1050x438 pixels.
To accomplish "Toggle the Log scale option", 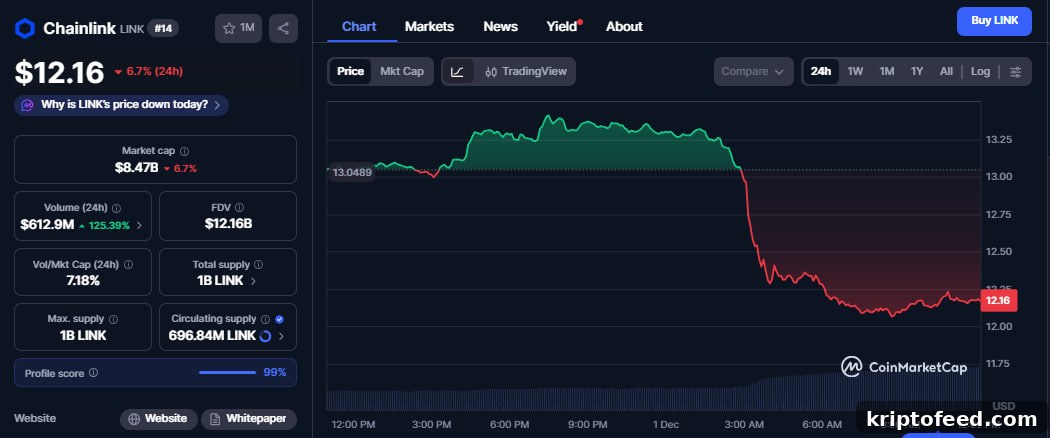I will point(980,72).
